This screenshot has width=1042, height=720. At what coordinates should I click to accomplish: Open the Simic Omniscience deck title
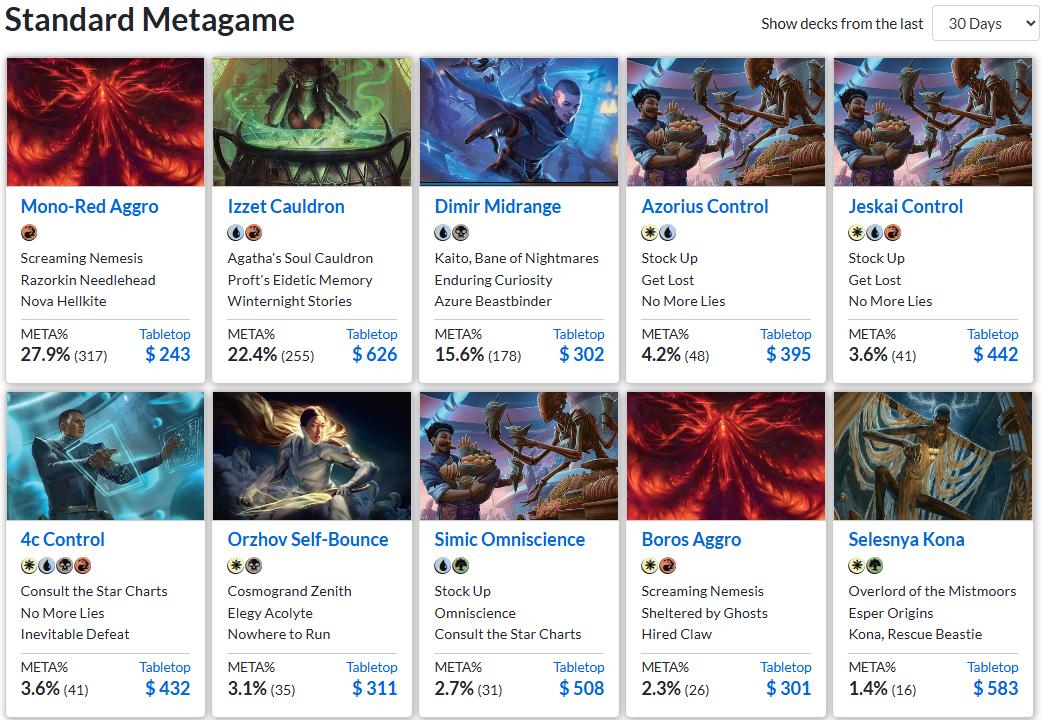click(x=509, y=540)
